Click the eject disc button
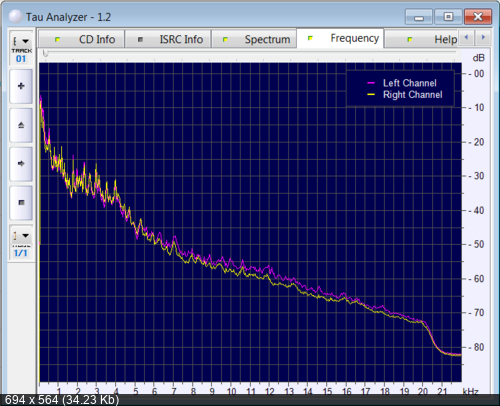Screen dimensions: 500x406 click(x=21, y=125)
